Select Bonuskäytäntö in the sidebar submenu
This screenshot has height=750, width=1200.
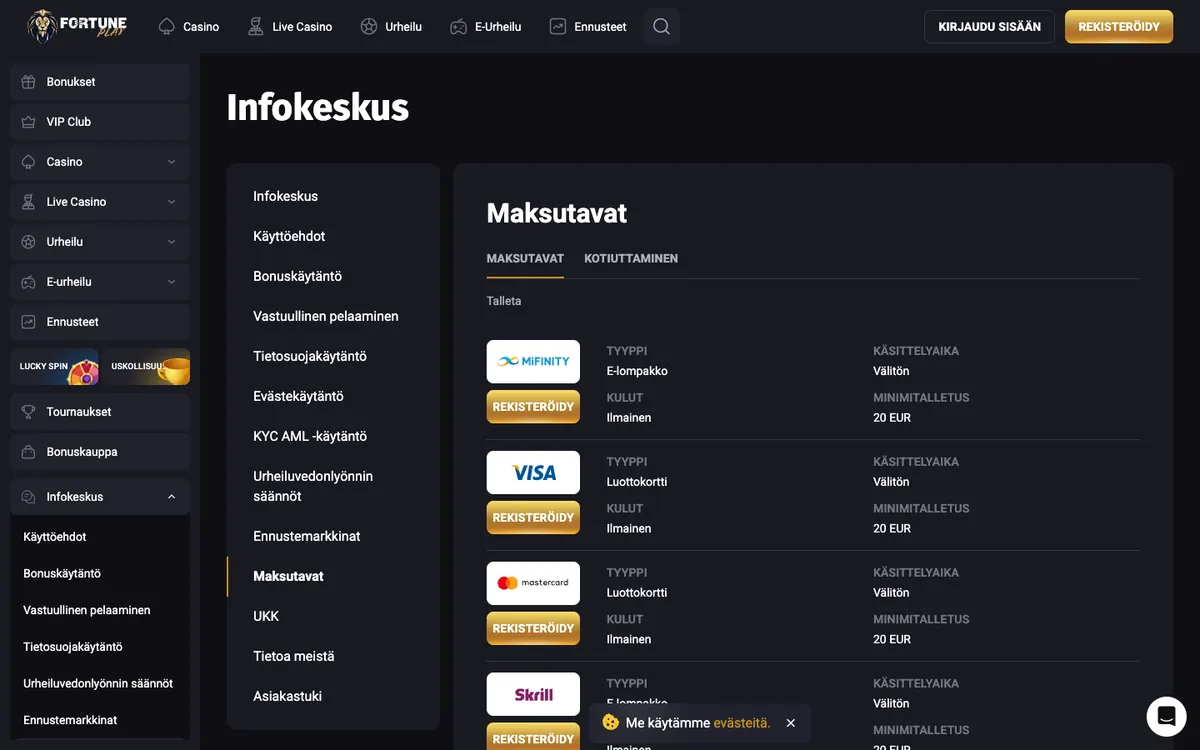(x=62, y=574)
